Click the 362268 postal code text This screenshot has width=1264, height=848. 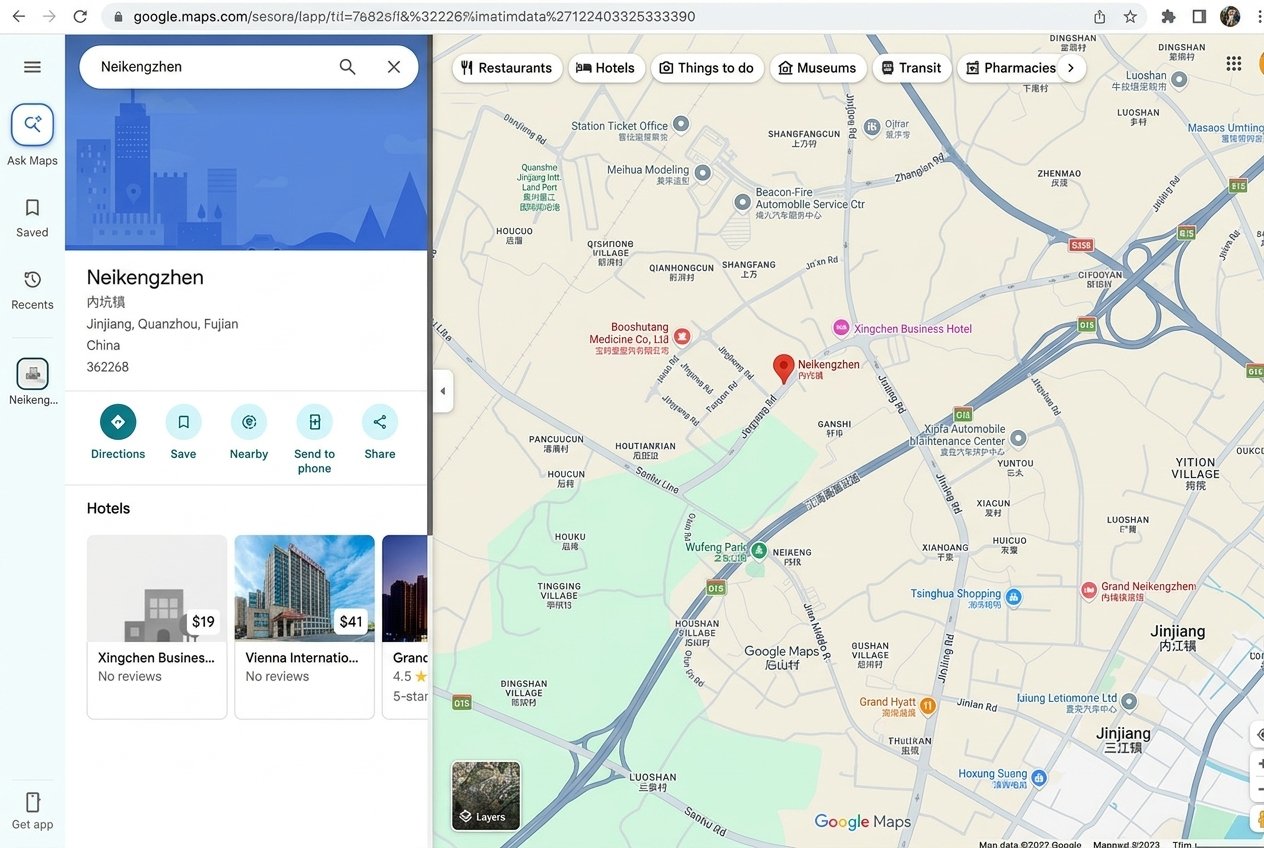click(108, 367)
